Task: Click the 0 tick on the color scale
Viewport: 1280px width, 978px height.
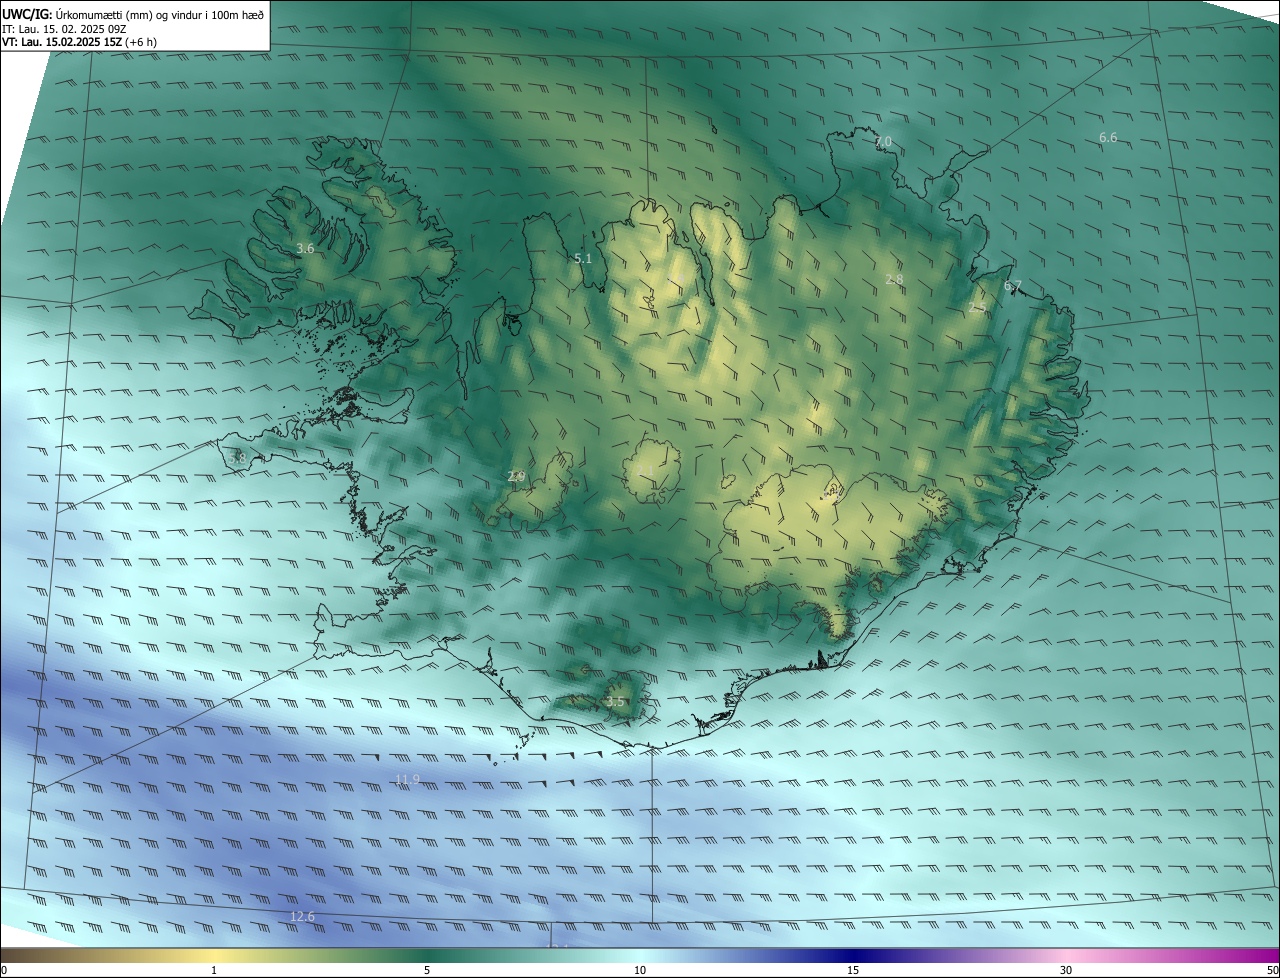Action: pos(3,971)
